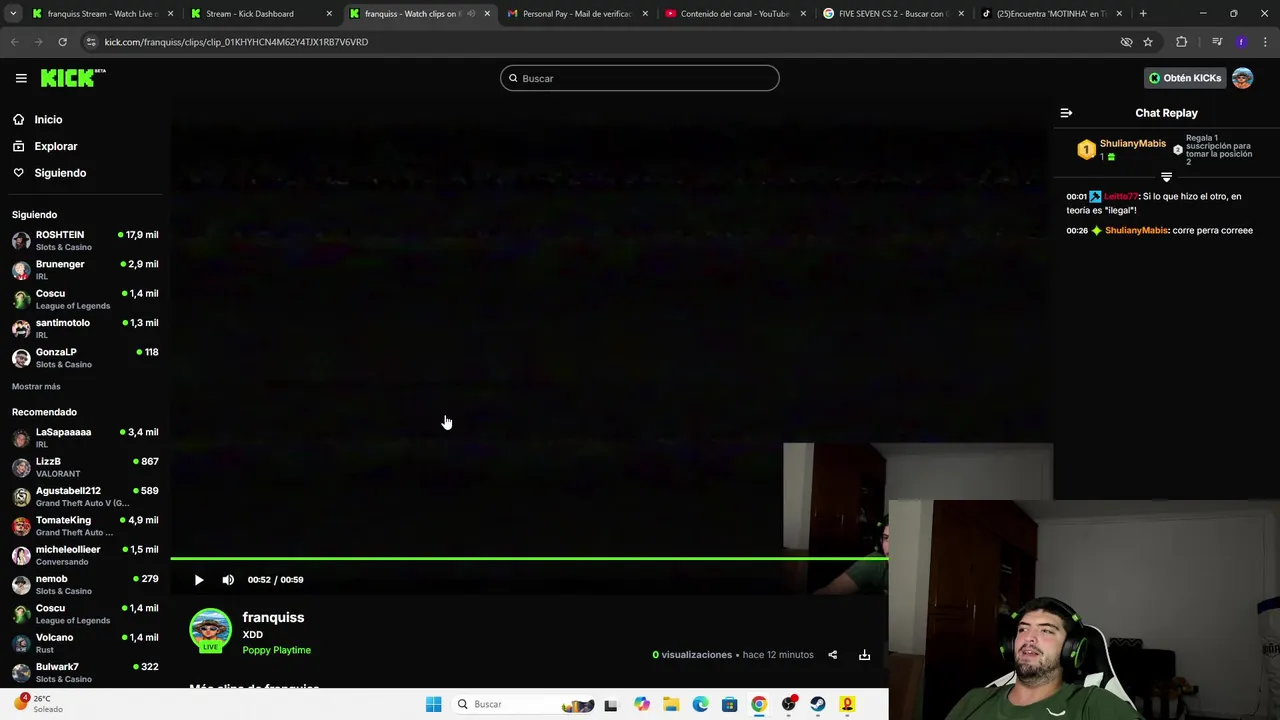Open LaSapaaaaa recommended channel
1280x720 pixels.
pos(85,437)
